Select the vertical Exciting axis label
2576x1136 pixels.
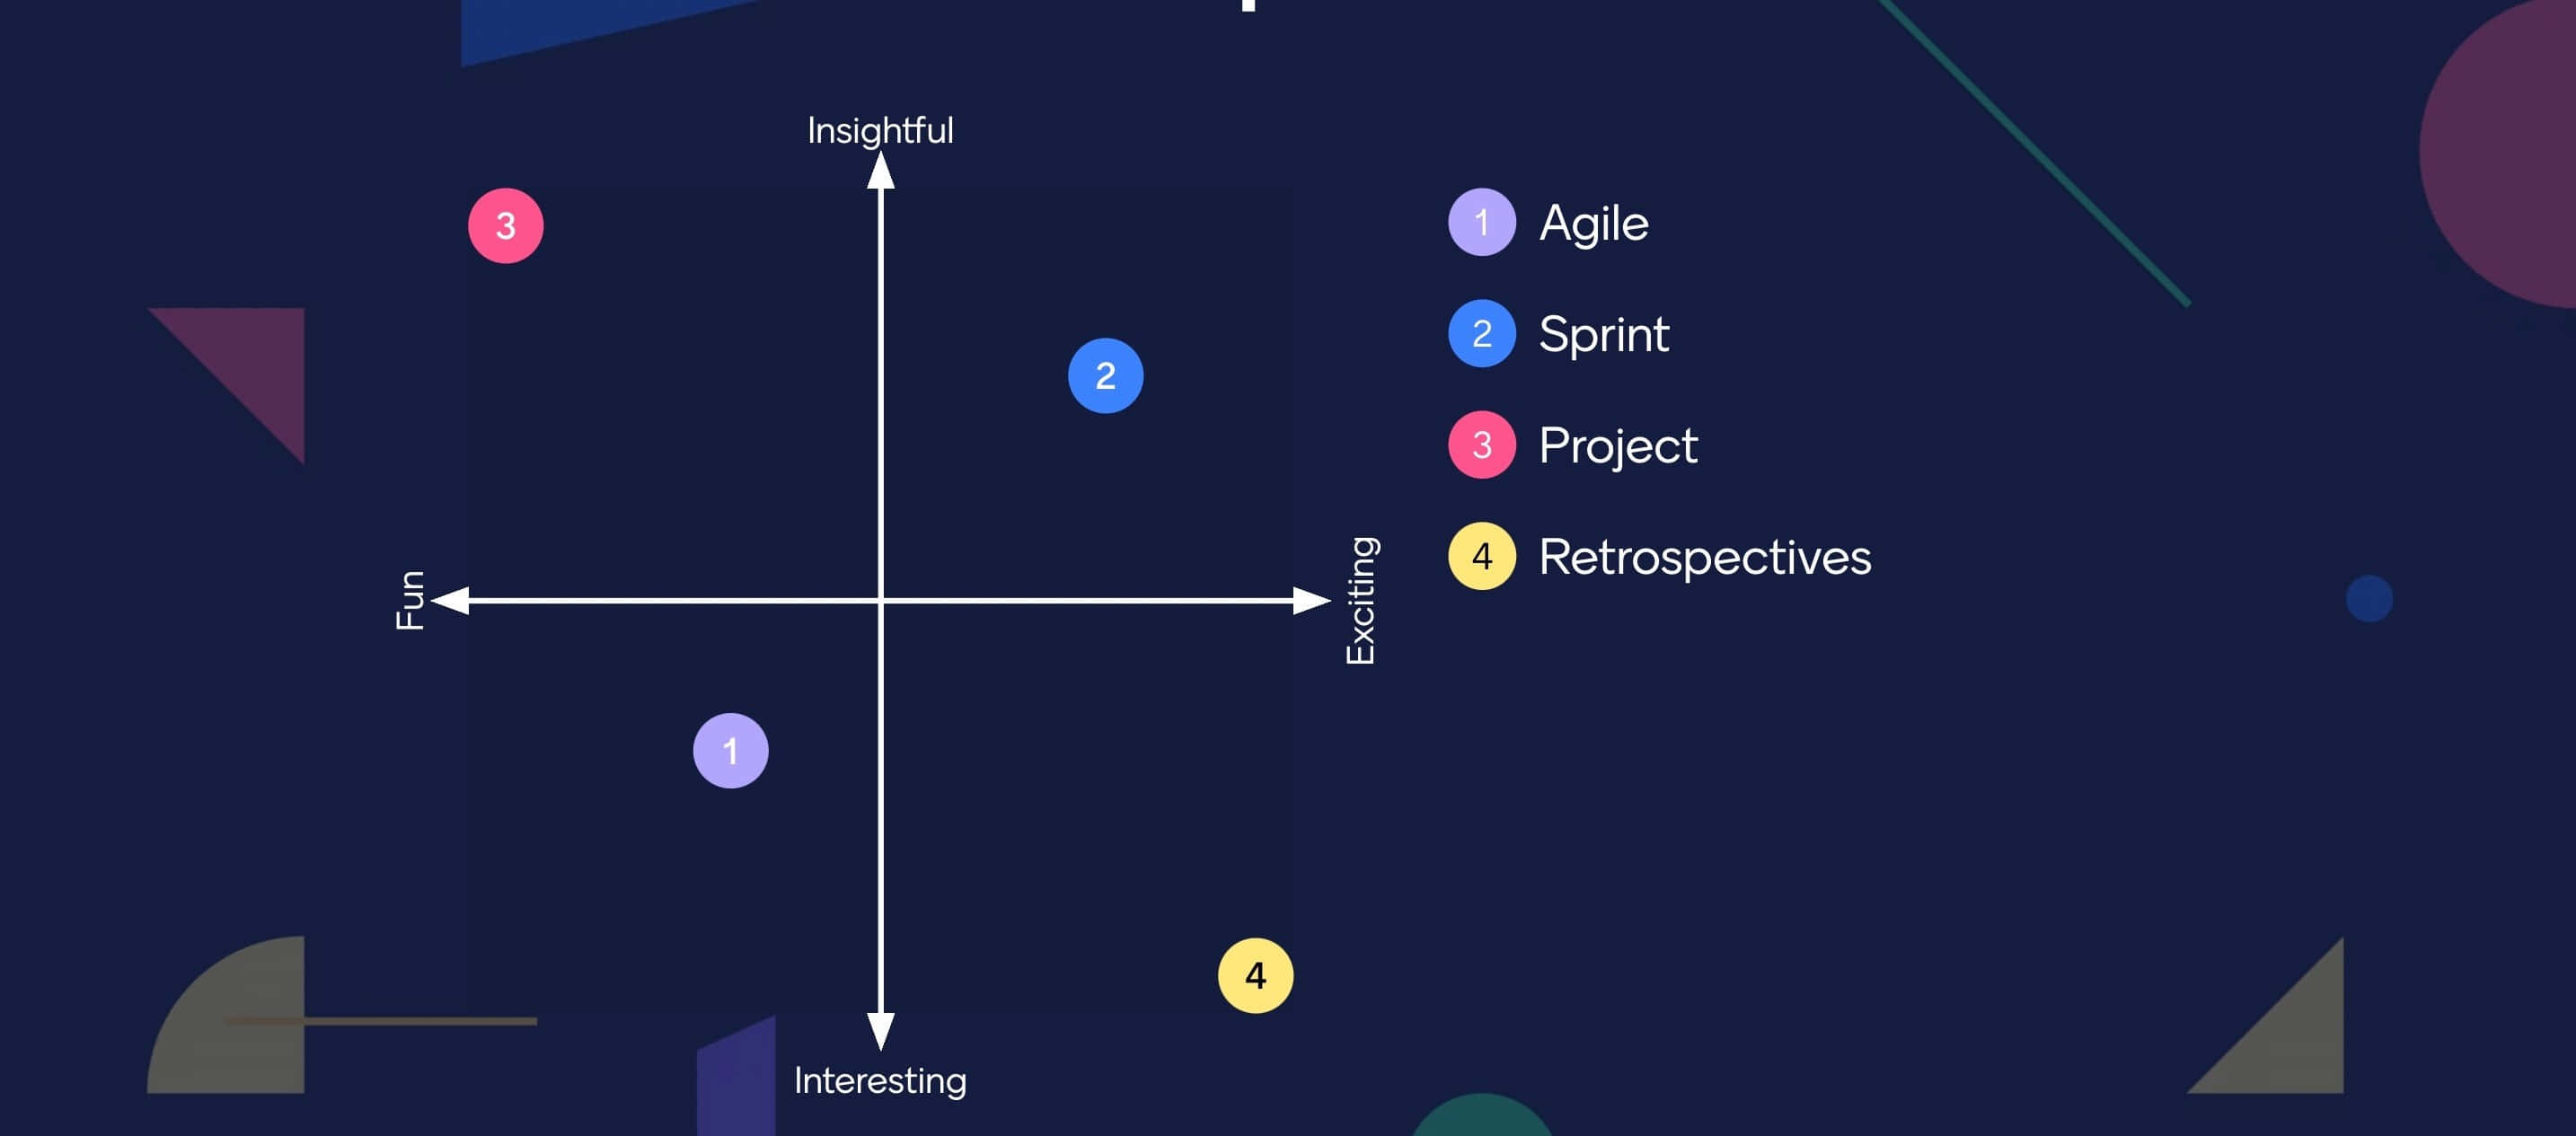[x=1361, y=600]
